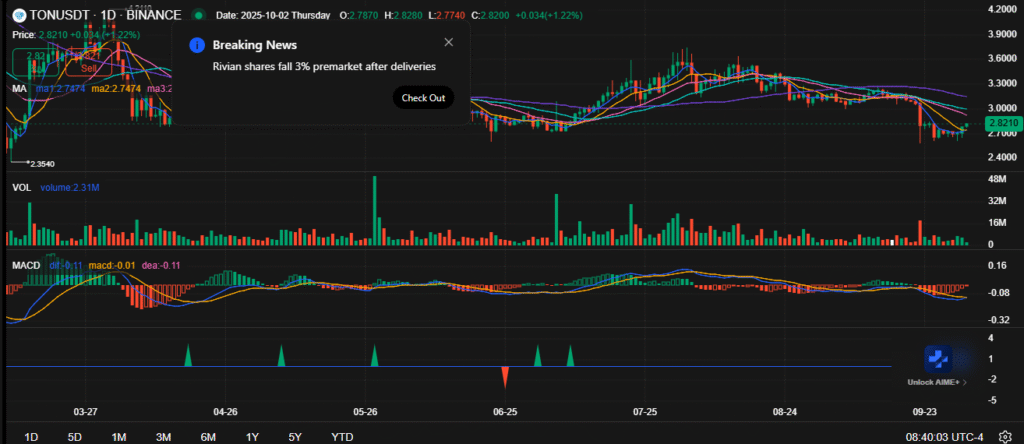Click the 09-23 date axis label
The width and height of the screenshot is (1024, 444).
click(x=925, y=412)
